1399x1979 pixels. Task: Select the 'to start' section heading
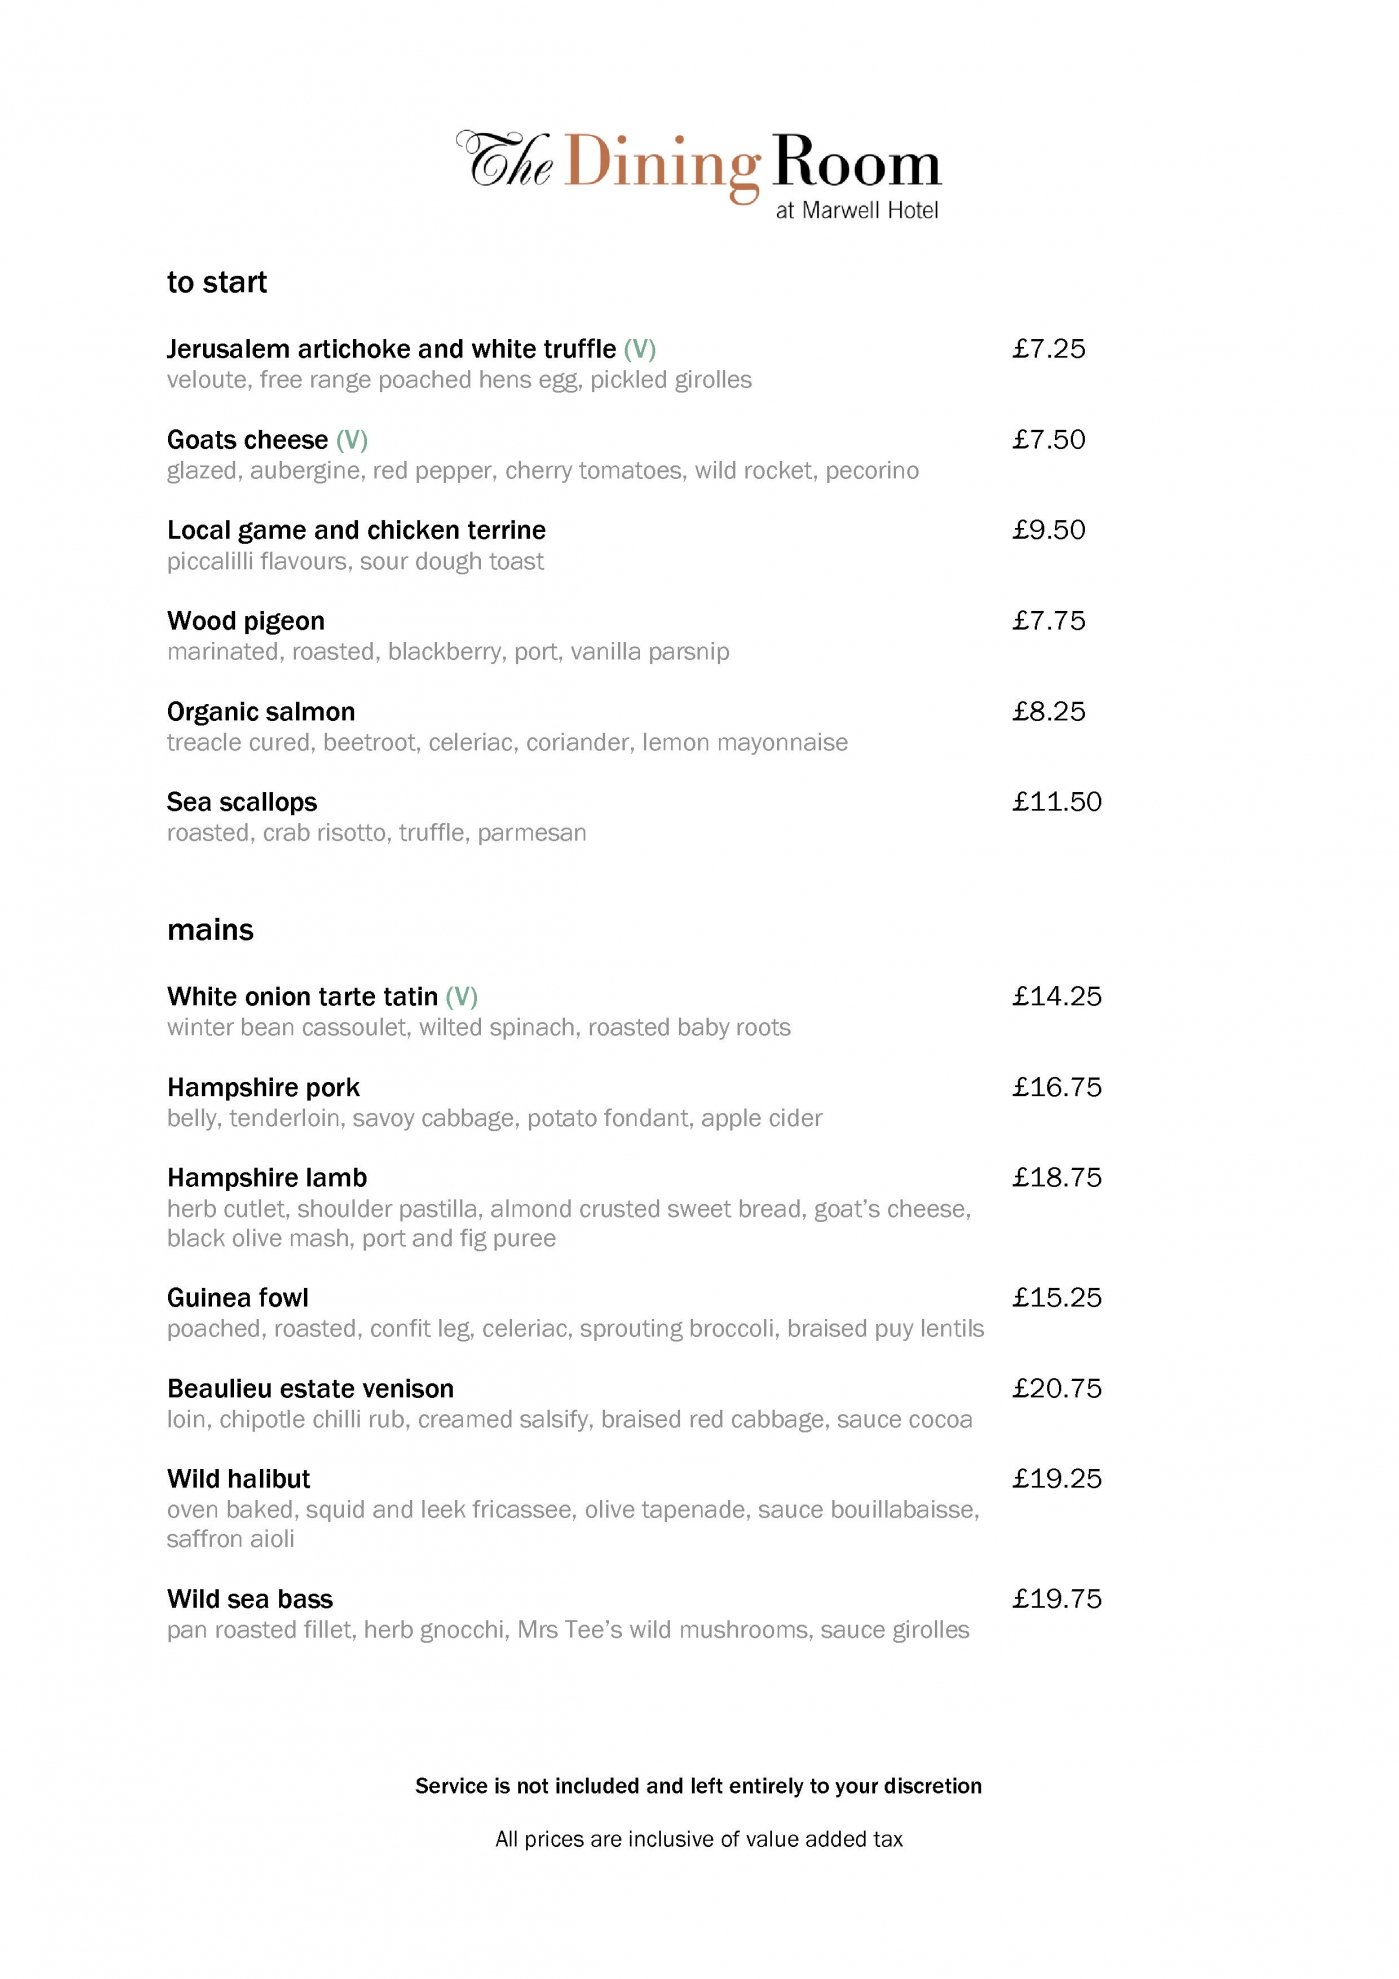[217, 282]
